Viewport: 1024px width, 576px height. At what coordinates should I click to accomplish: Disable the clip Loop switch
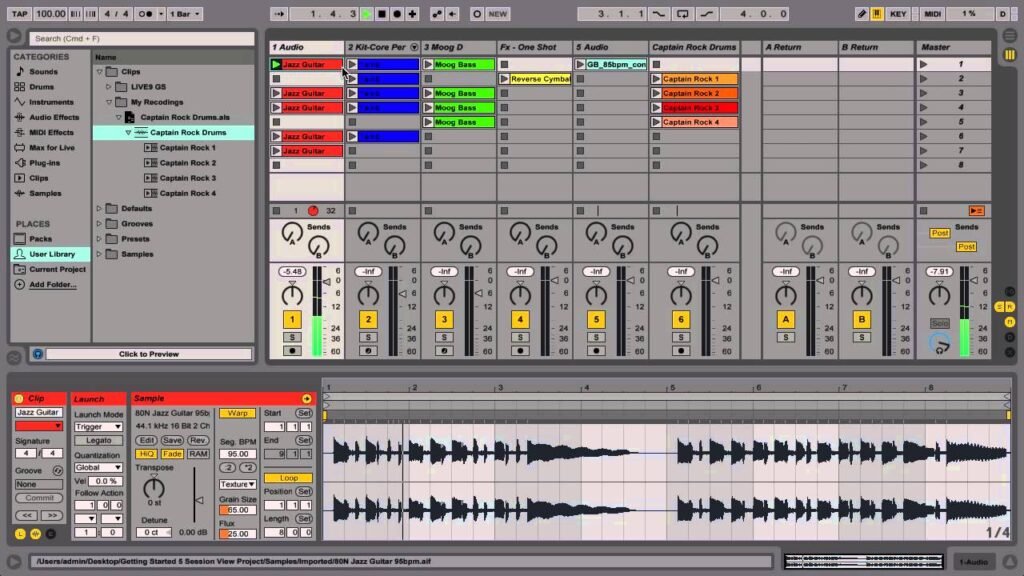pyautogui.click(x=288, y=478)
